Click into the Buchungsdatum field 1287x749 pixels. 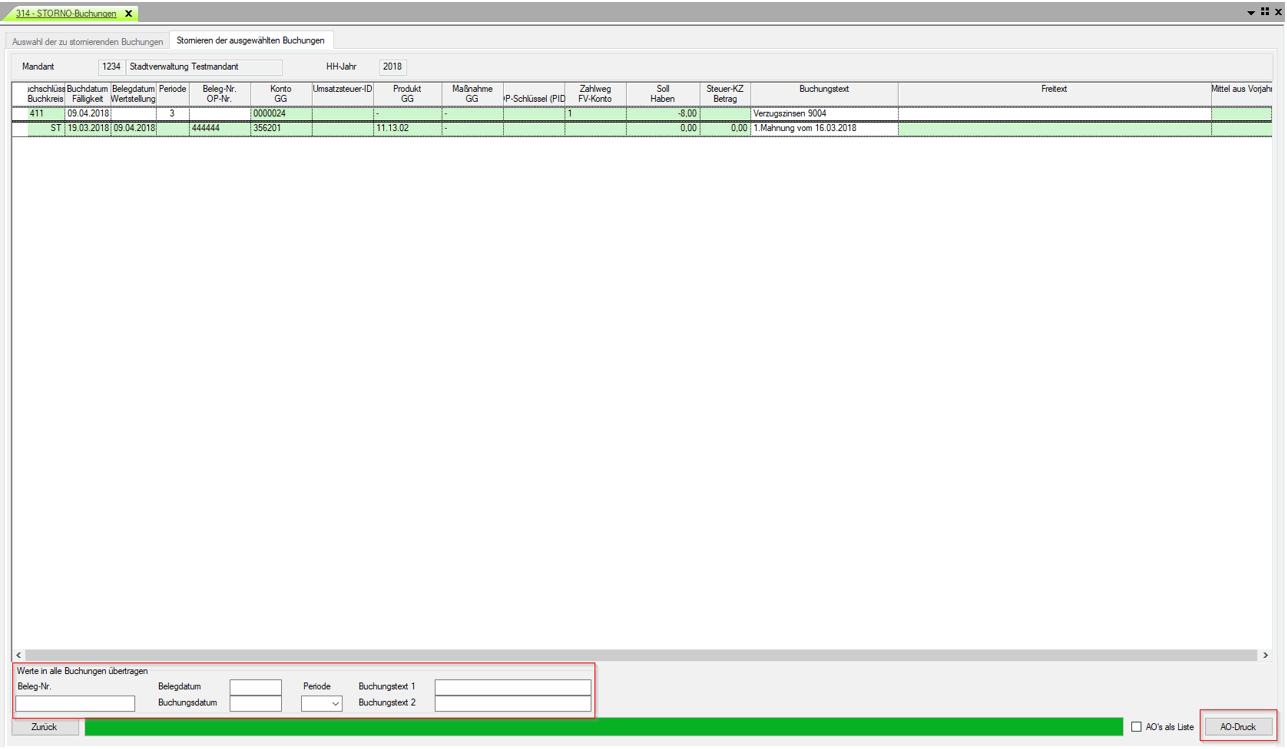click(255, 704)
